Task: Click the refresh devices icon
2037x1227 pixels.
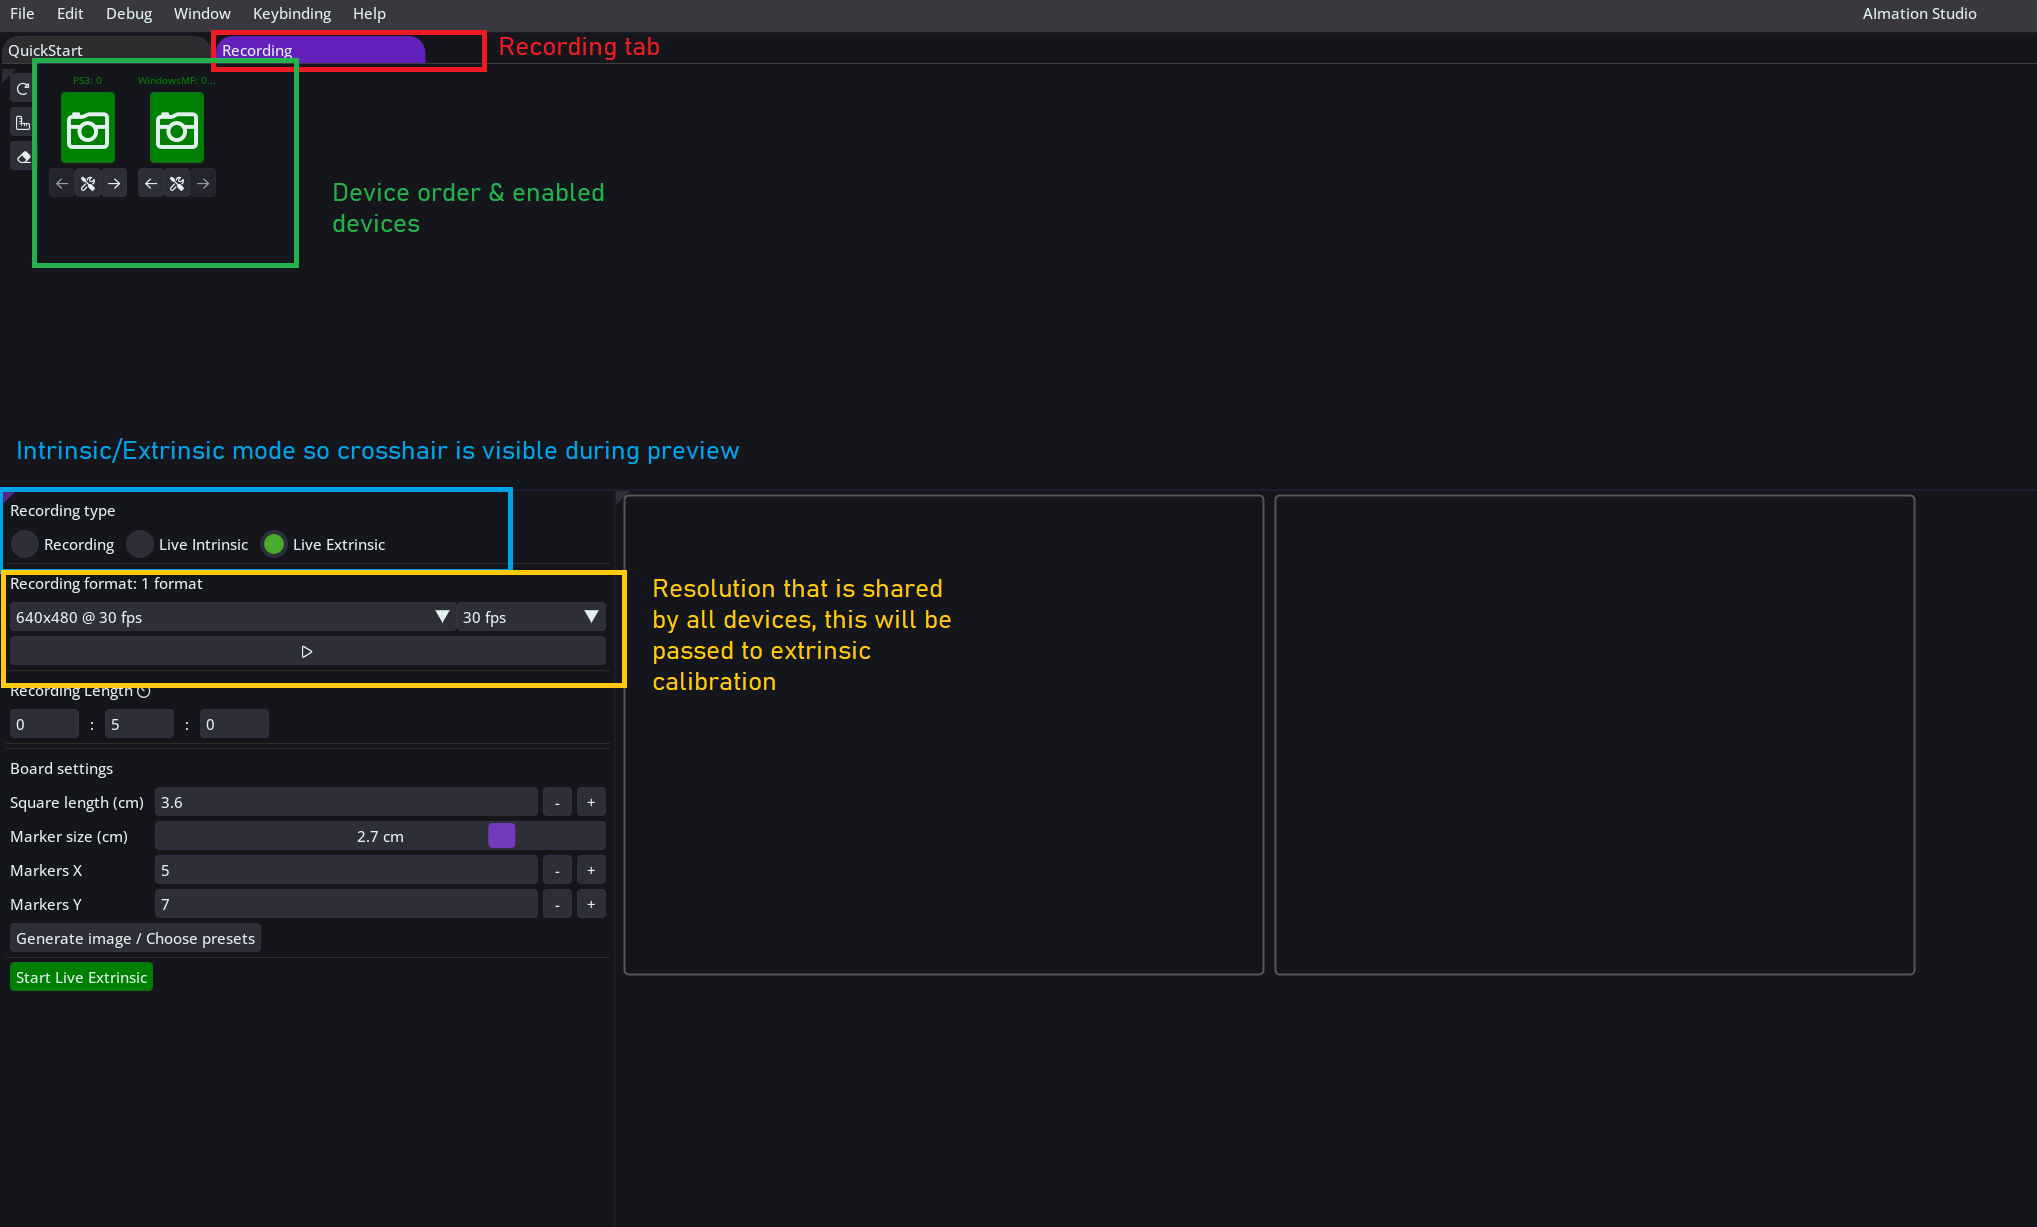Action: (x=23, y=89)
